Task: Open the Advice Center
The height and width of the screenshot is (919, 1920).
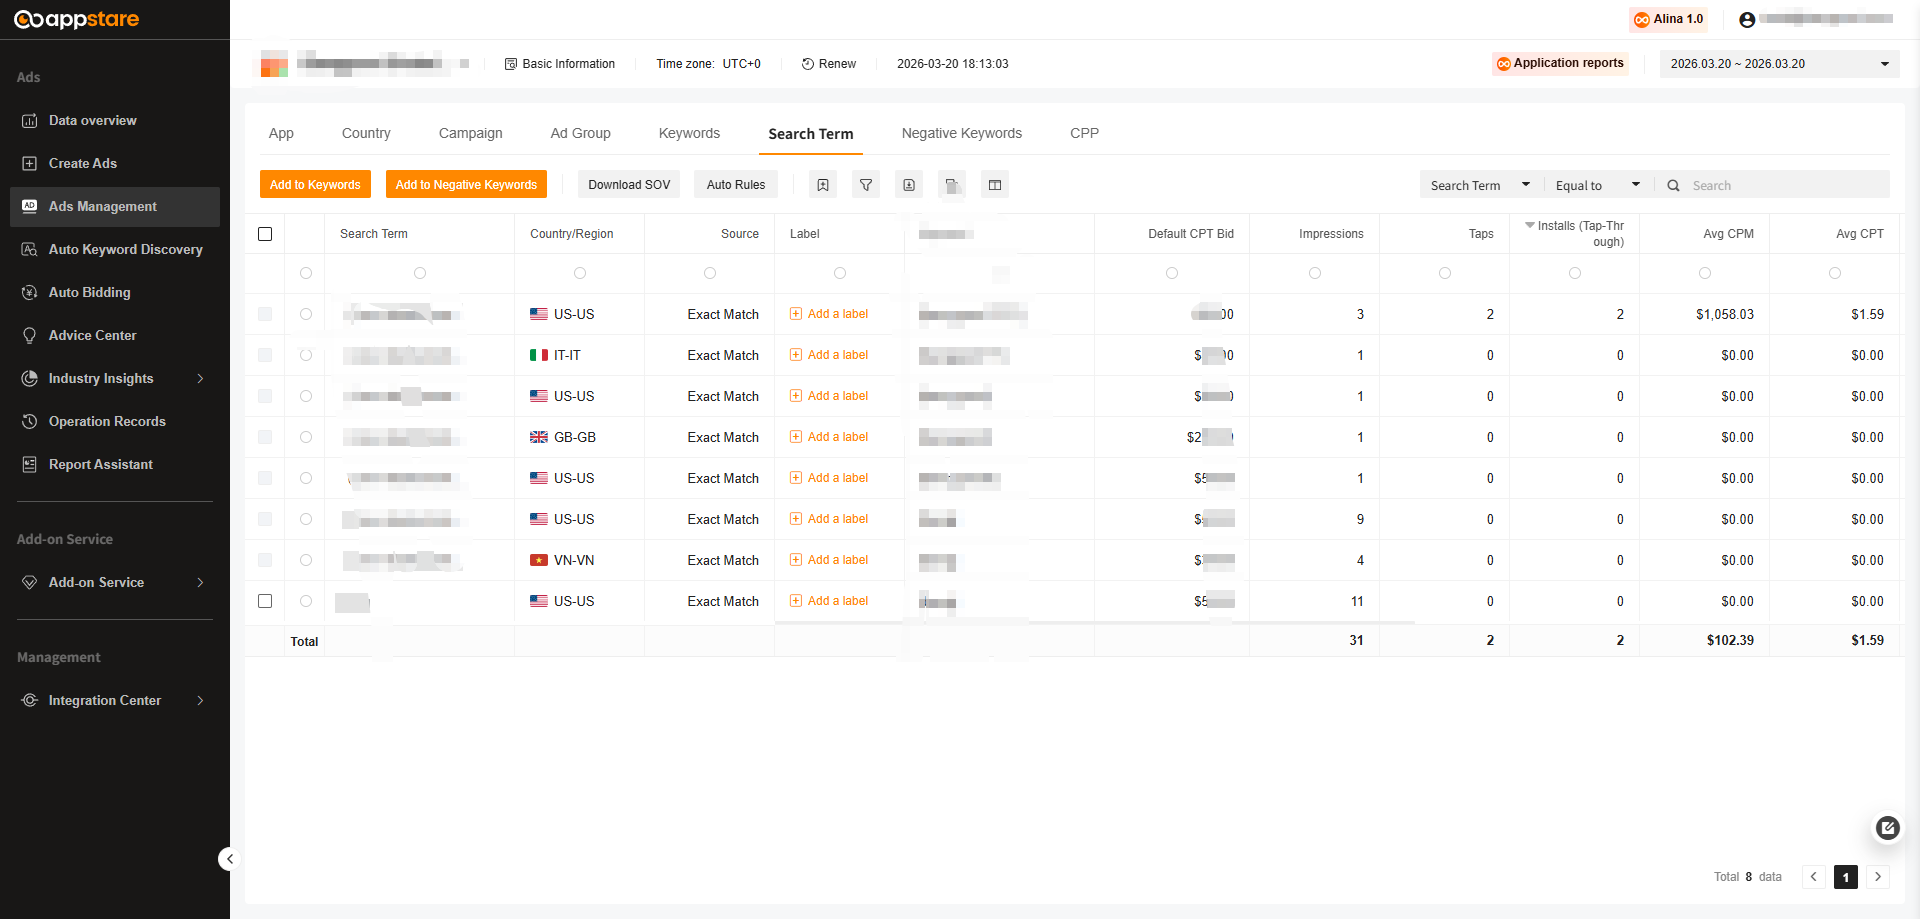Action: [92, 335]
